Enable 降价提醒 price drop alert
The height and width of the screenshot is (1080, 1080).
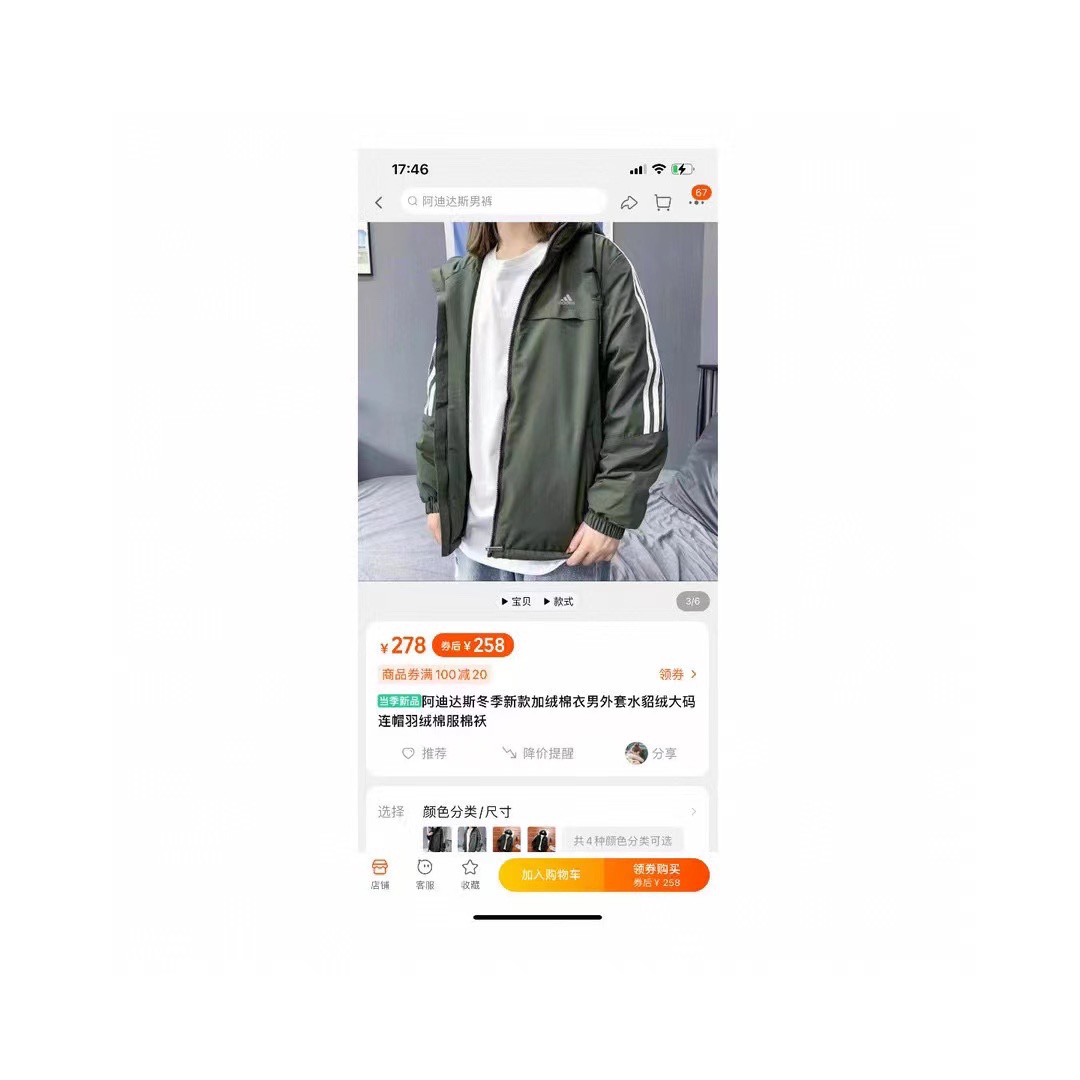(538, 754)
